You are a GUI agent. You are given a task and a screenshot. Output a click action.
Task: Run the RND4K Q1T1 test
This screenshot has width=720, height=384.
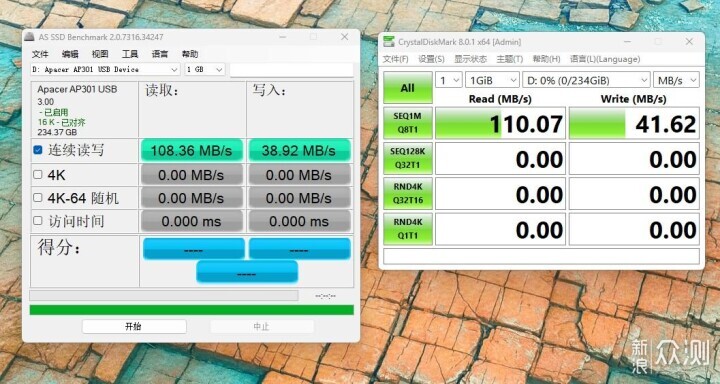(408, 229)
